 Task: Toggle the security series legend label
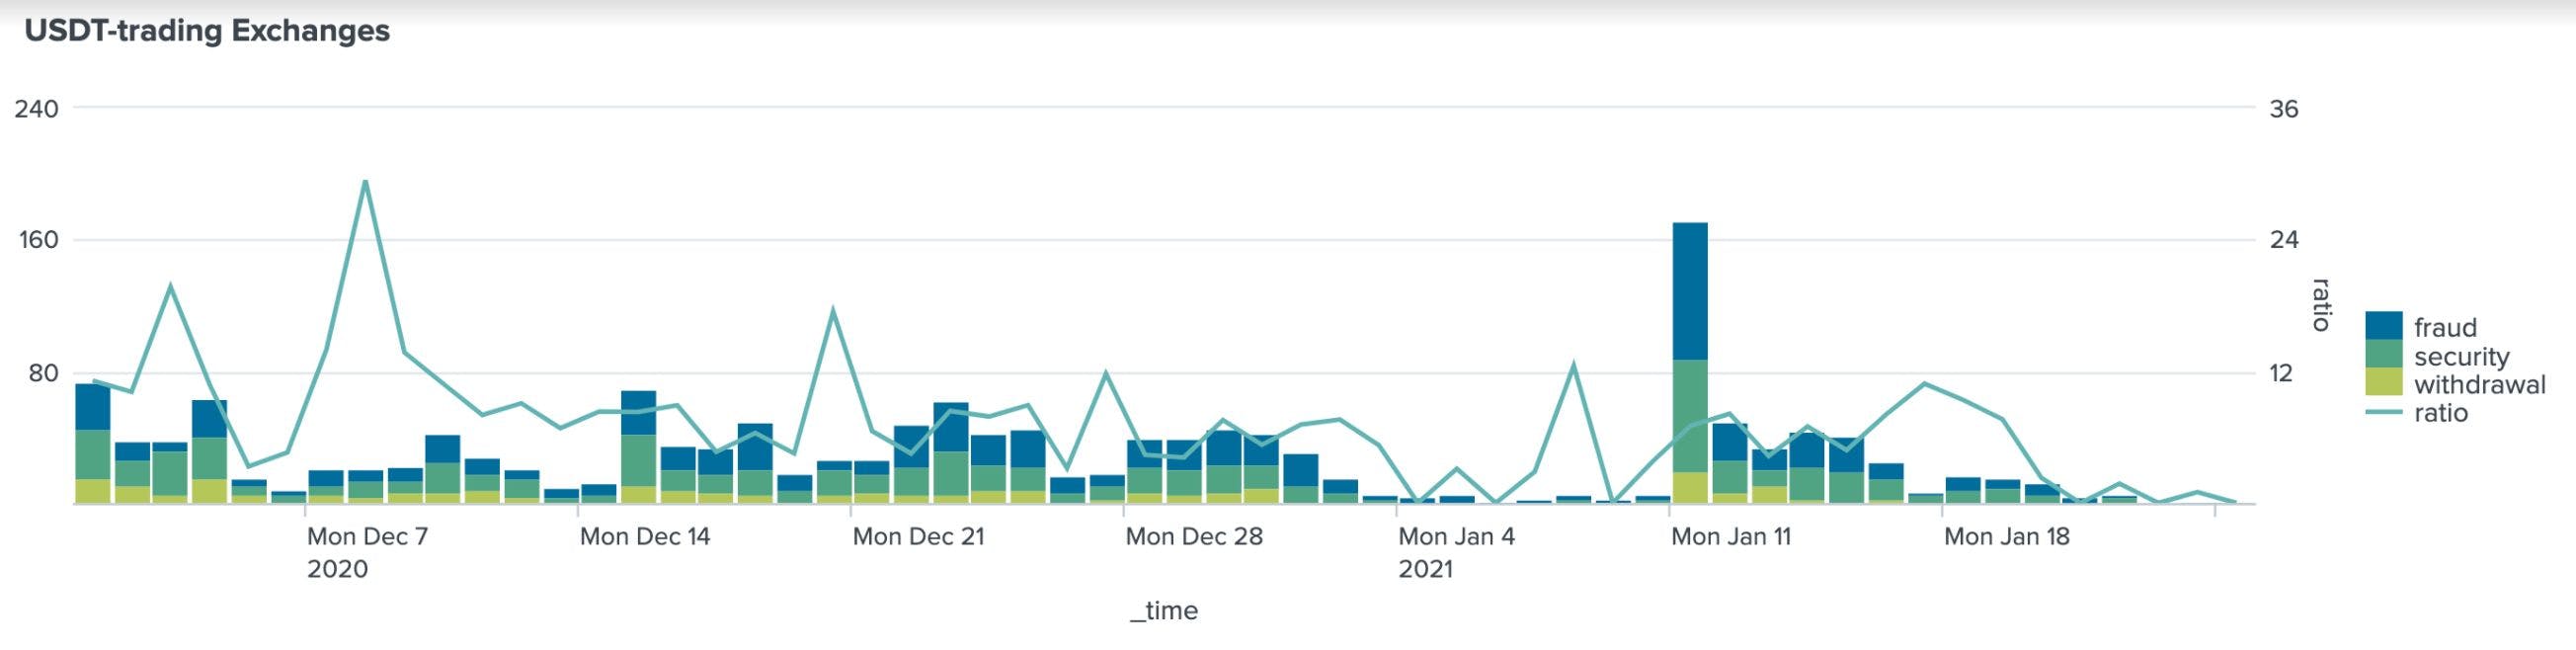tap(2461, 357)
